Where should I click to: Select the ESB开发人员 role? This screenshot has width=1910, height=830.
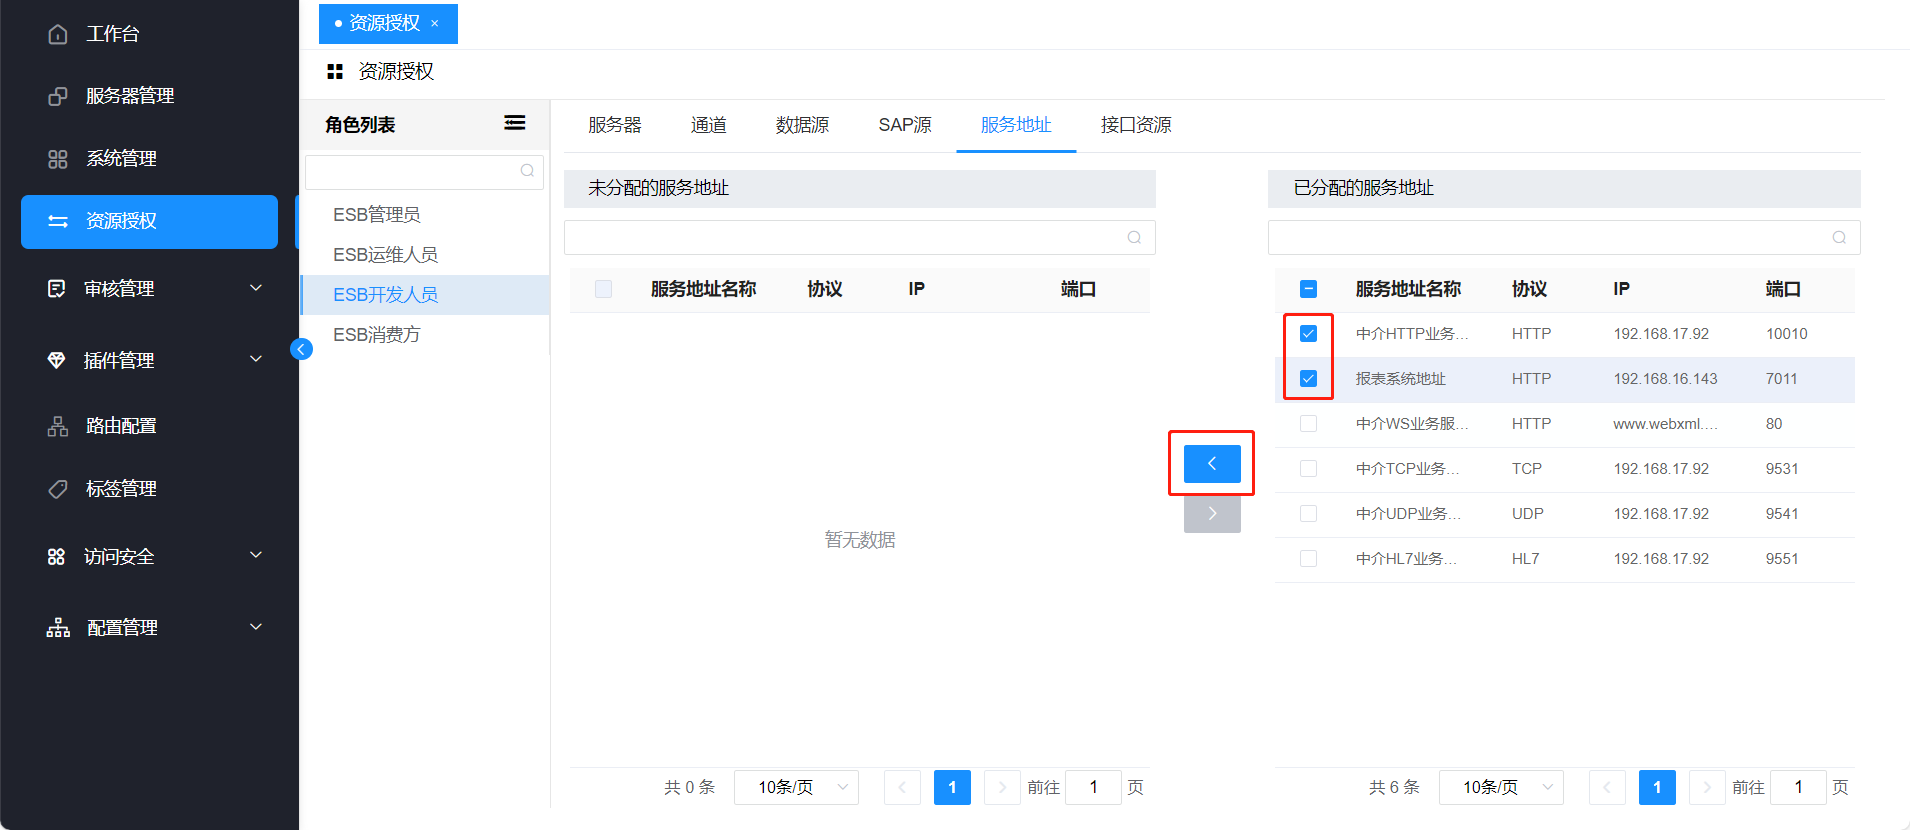coord(426,295)
